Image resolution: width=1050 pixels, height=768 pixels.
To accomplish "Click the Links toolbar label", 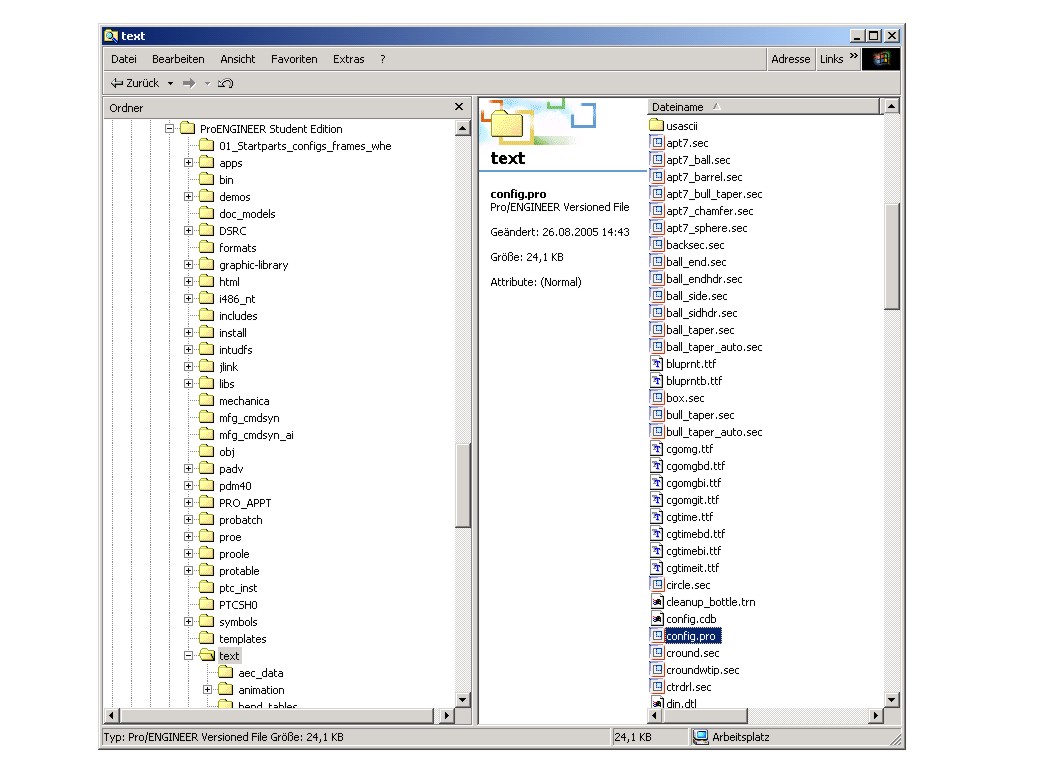I will pos(832,59).
